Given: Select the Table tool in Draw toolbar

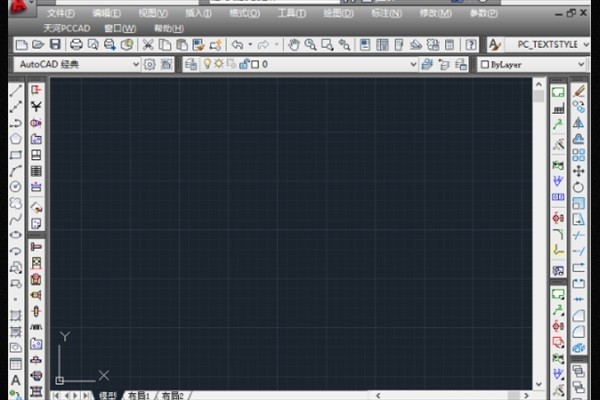Looking at the screenshot, I should point(16,364).
